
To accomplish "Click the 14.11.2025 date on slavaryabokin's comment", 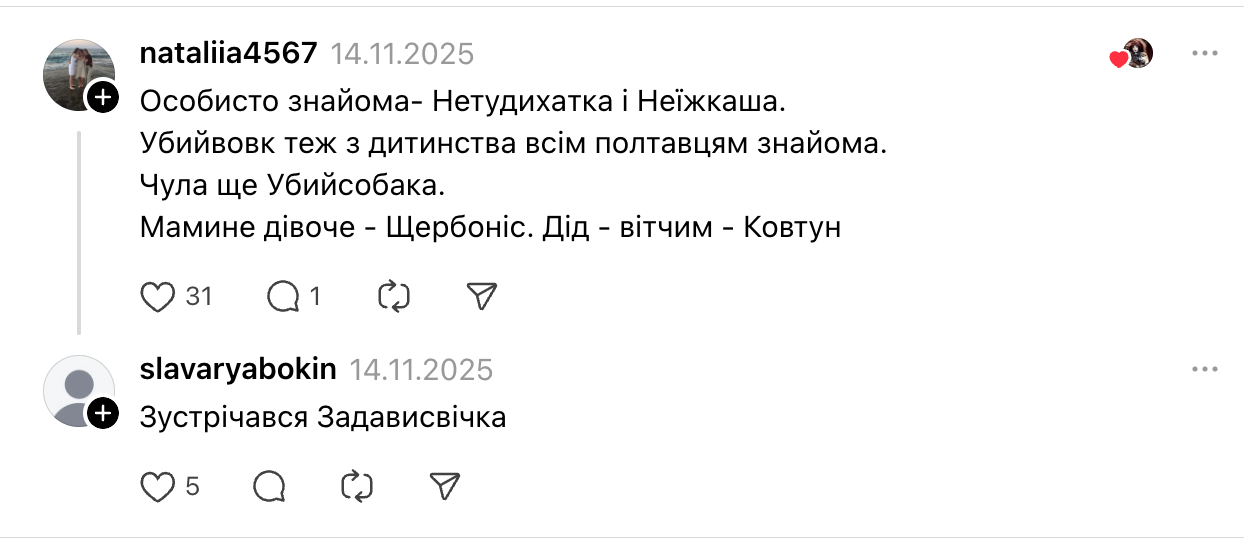I will tap(421, 370).
